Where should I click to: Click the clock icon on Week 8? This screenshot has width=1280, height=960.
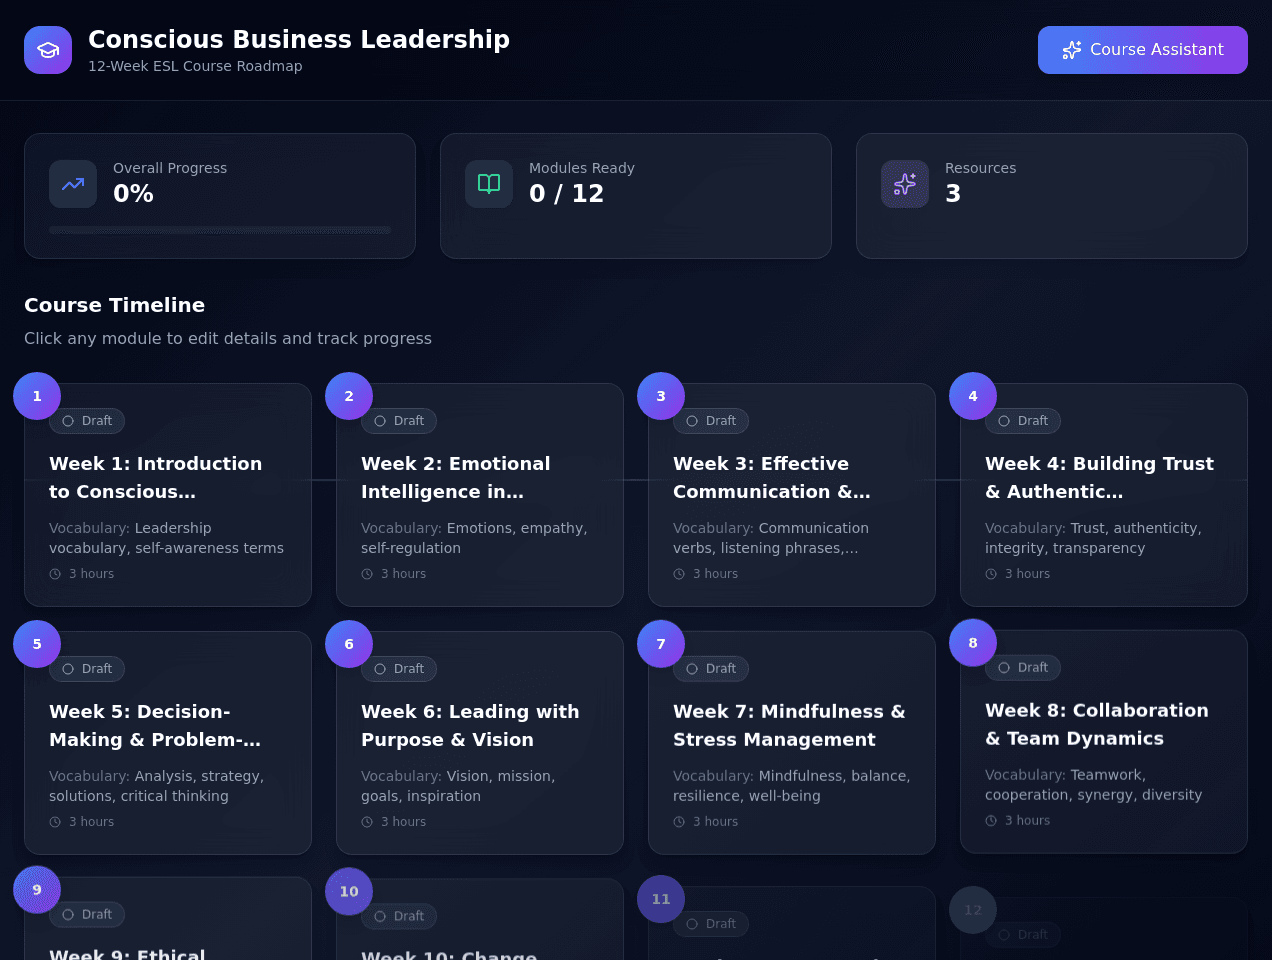[991, 821]
